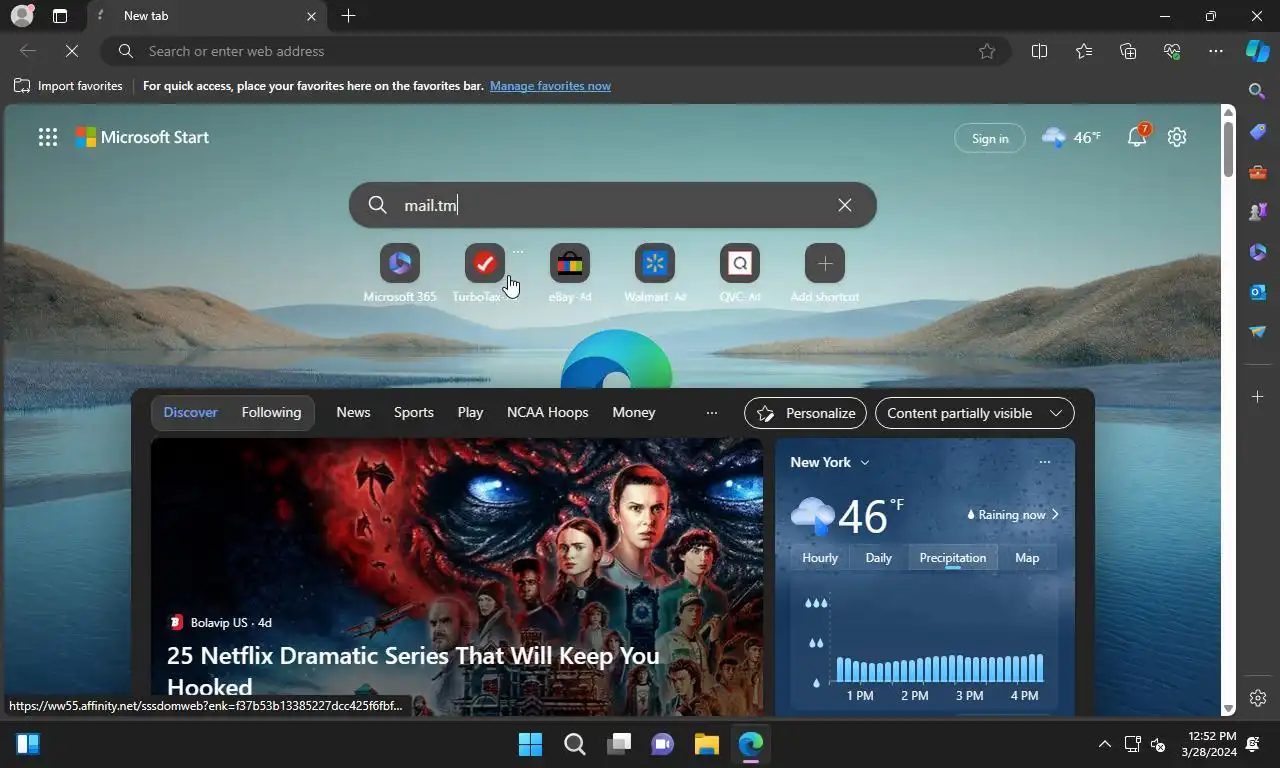Open the 25 Netflix Dramatic Series article
This screenshot has width=1280, height=768.
pos(413,671)
